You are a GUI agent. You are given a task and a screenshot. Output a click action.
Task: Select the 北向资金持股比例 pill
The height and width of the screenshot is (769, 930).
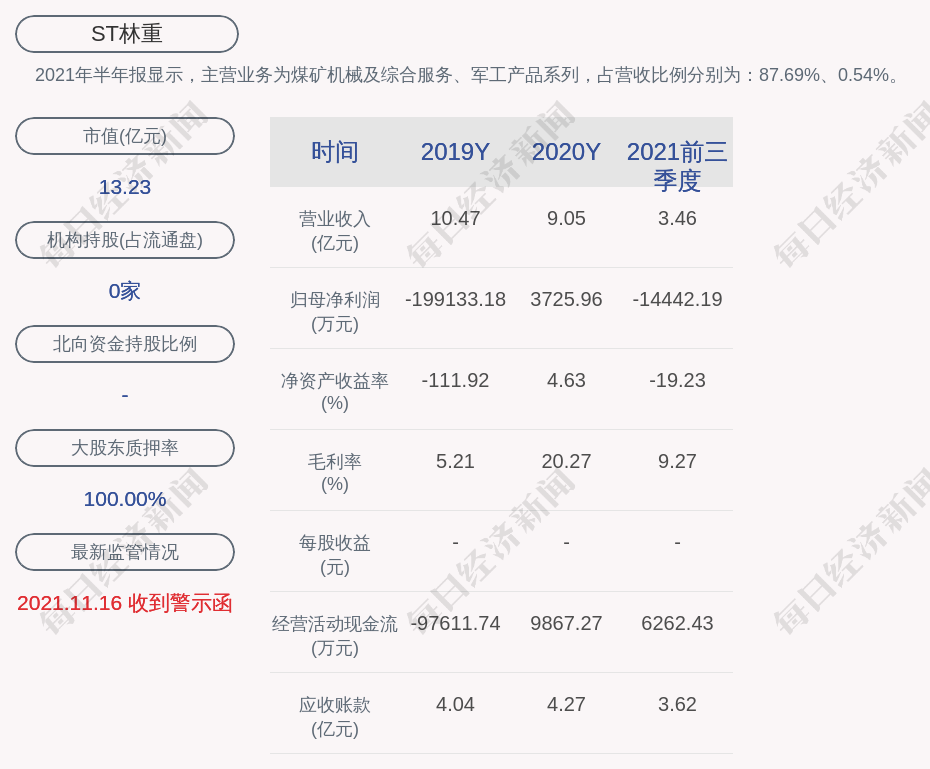point(125,344)
